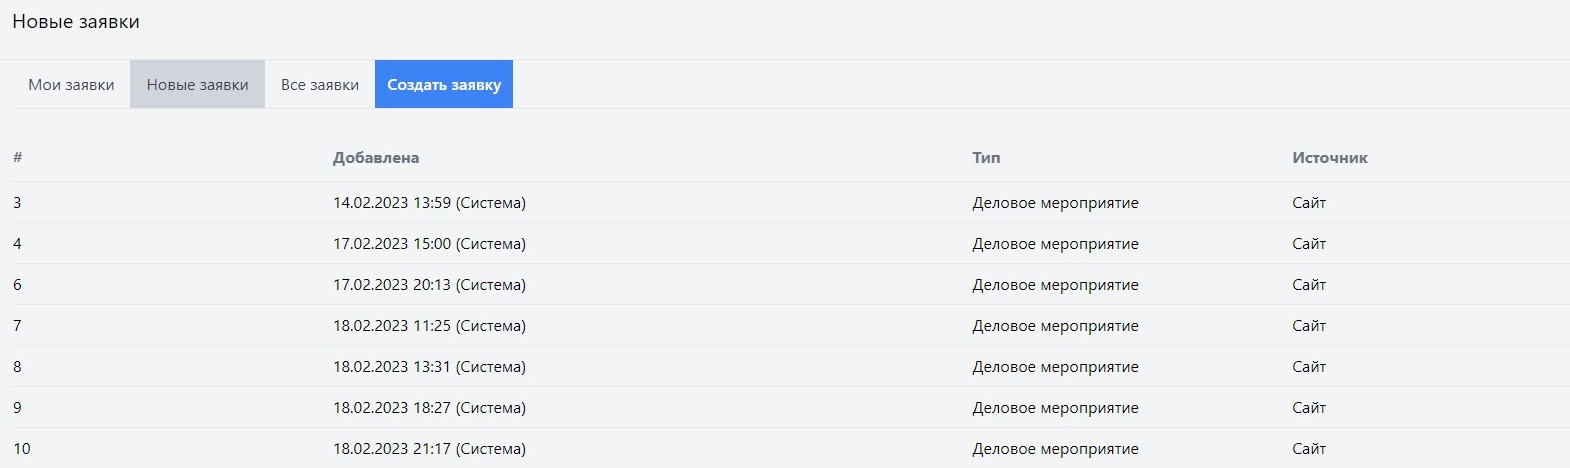Click the Тип column header

pyautogui.click(x=986, y=158)
